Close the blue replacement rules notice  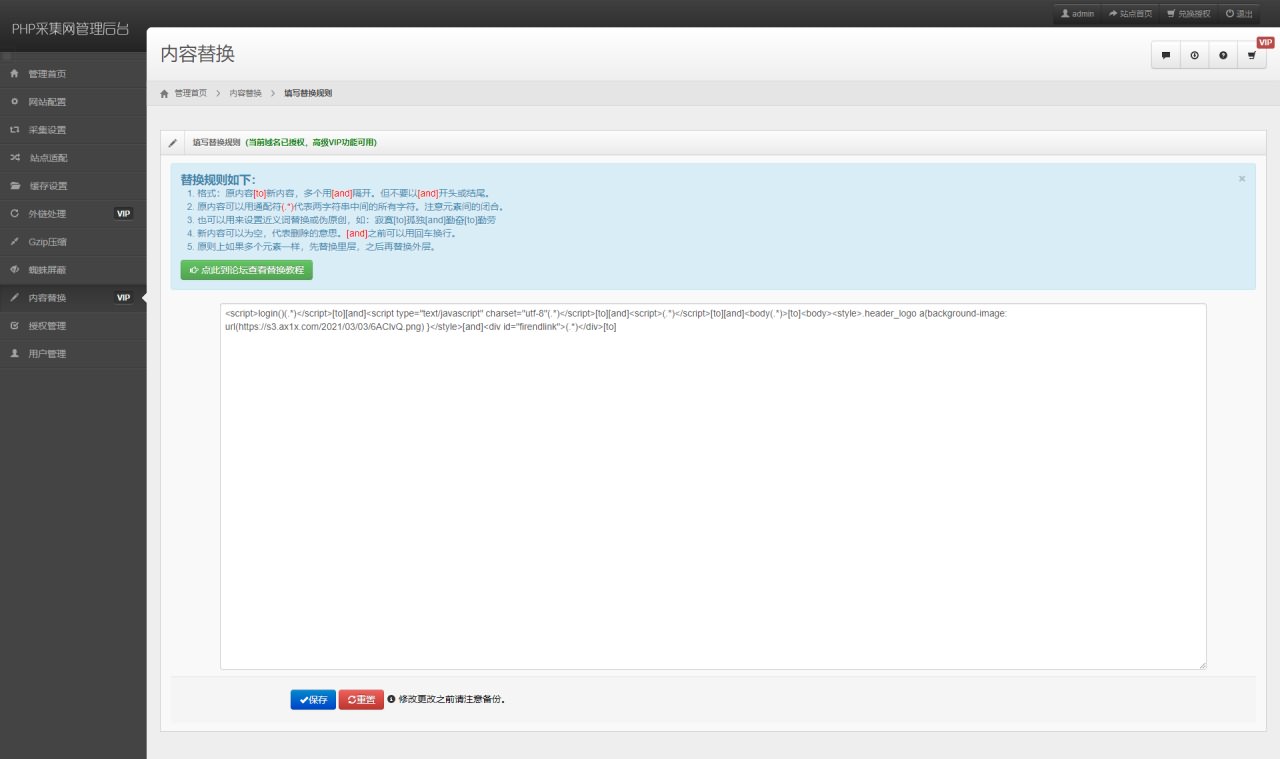[x=1242, y=179]
